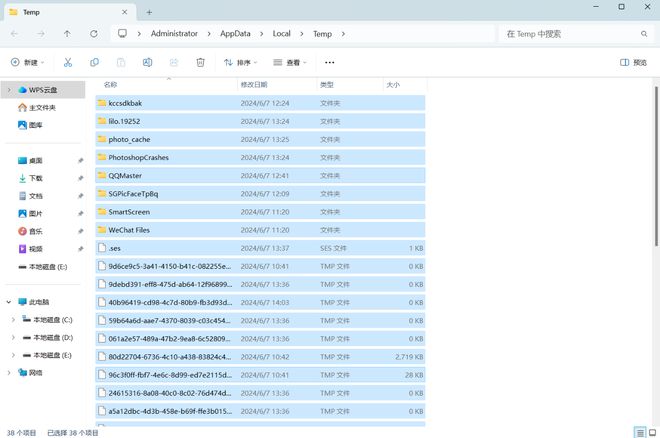The image size is (660, 438).
Task: Go up one folder level
Action: pos(67,34)
